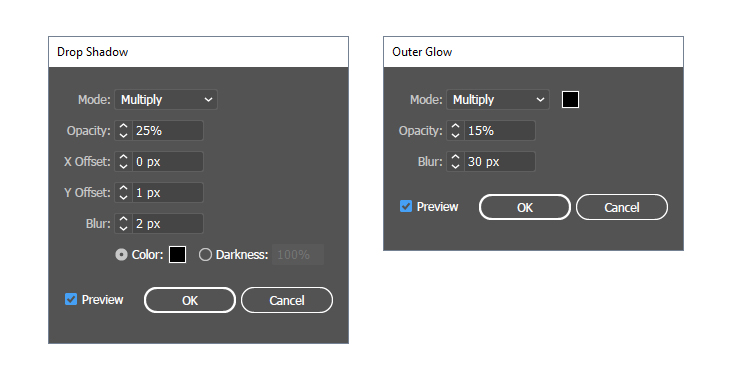Select the Darkness radio button
This screenshot has width=730, height=380.
[x=205, y=255]
